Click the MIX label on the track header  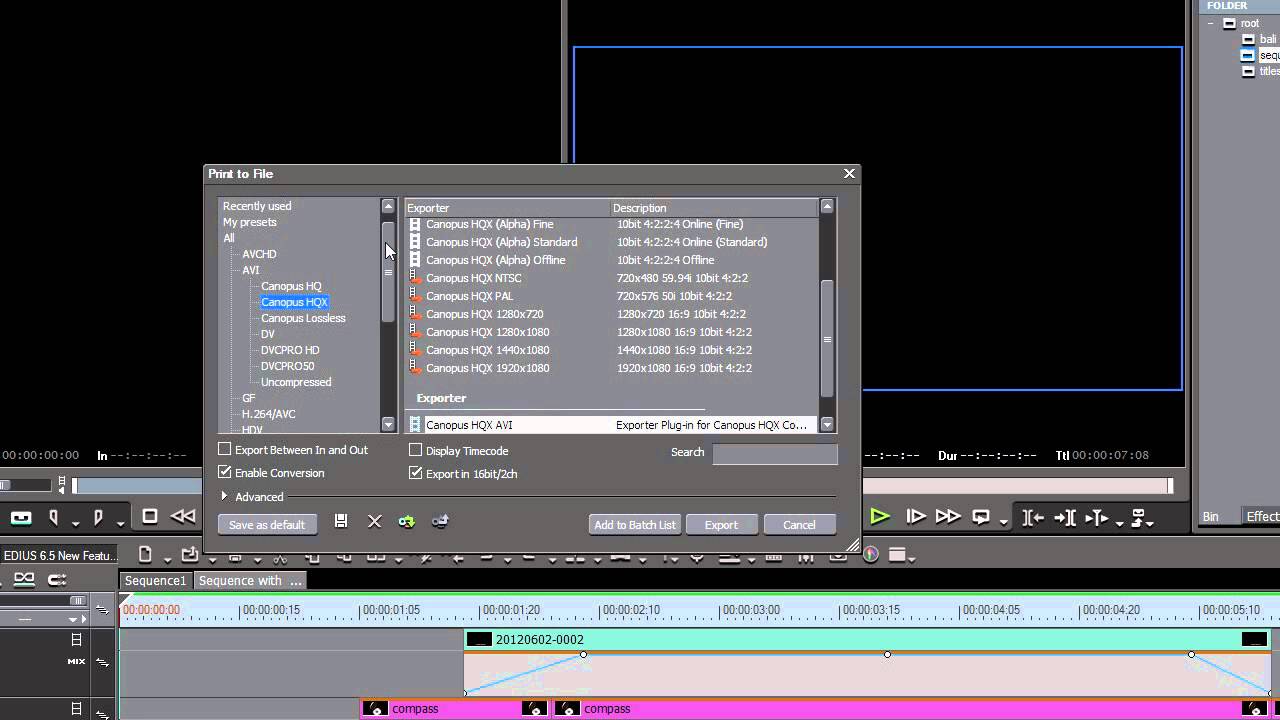pyautogui.click(x=76, y=661)
